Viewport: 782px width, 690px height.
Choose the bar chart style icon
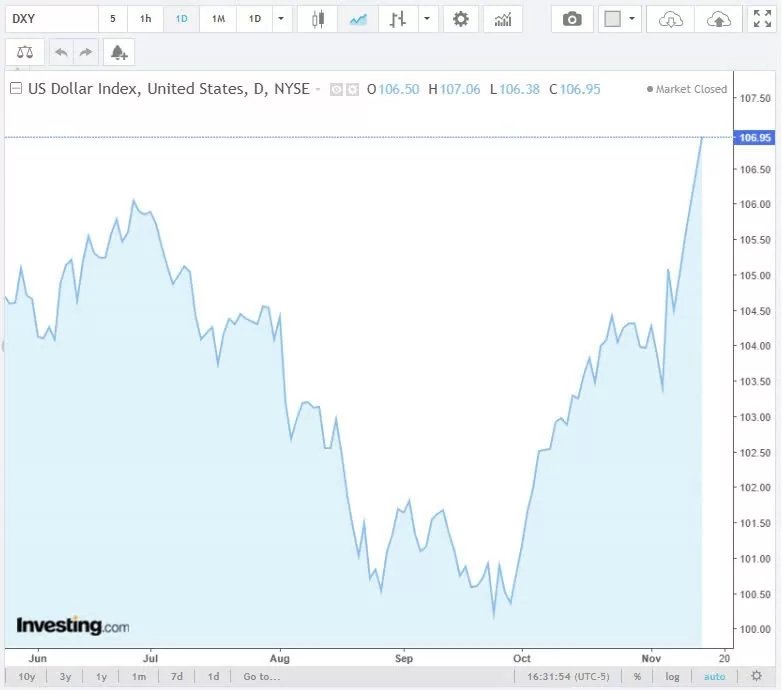tap(397, 19)
